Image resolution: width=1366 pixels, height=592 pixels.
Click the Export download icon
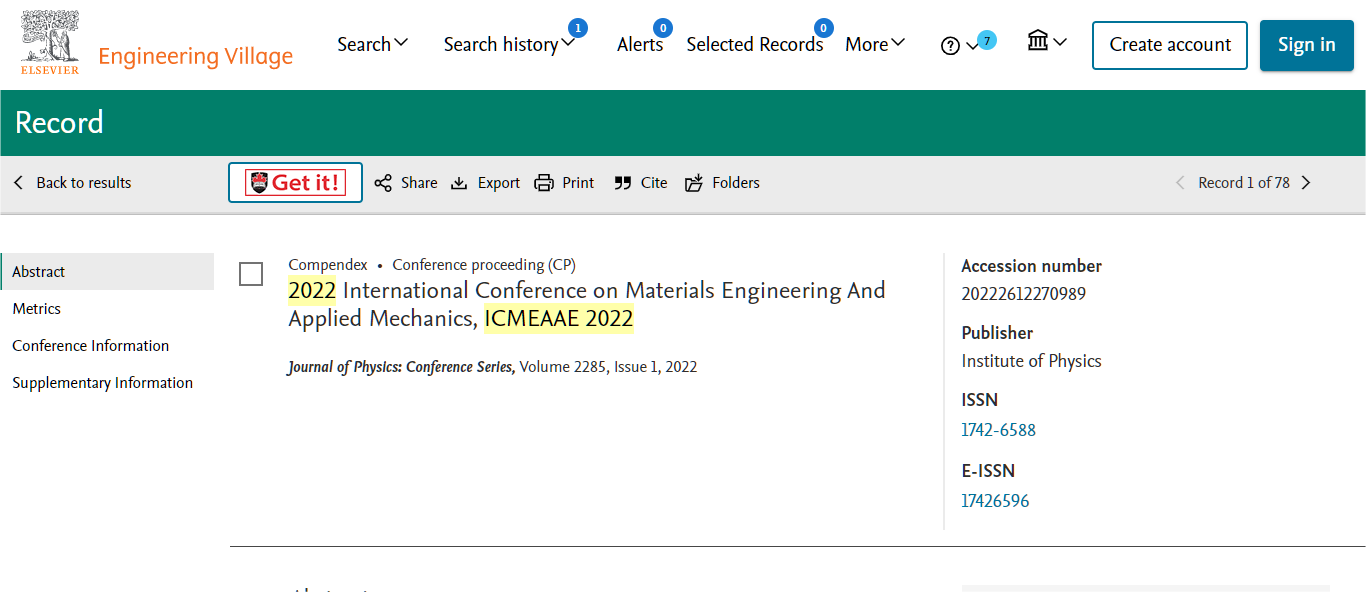click(459, 183)
